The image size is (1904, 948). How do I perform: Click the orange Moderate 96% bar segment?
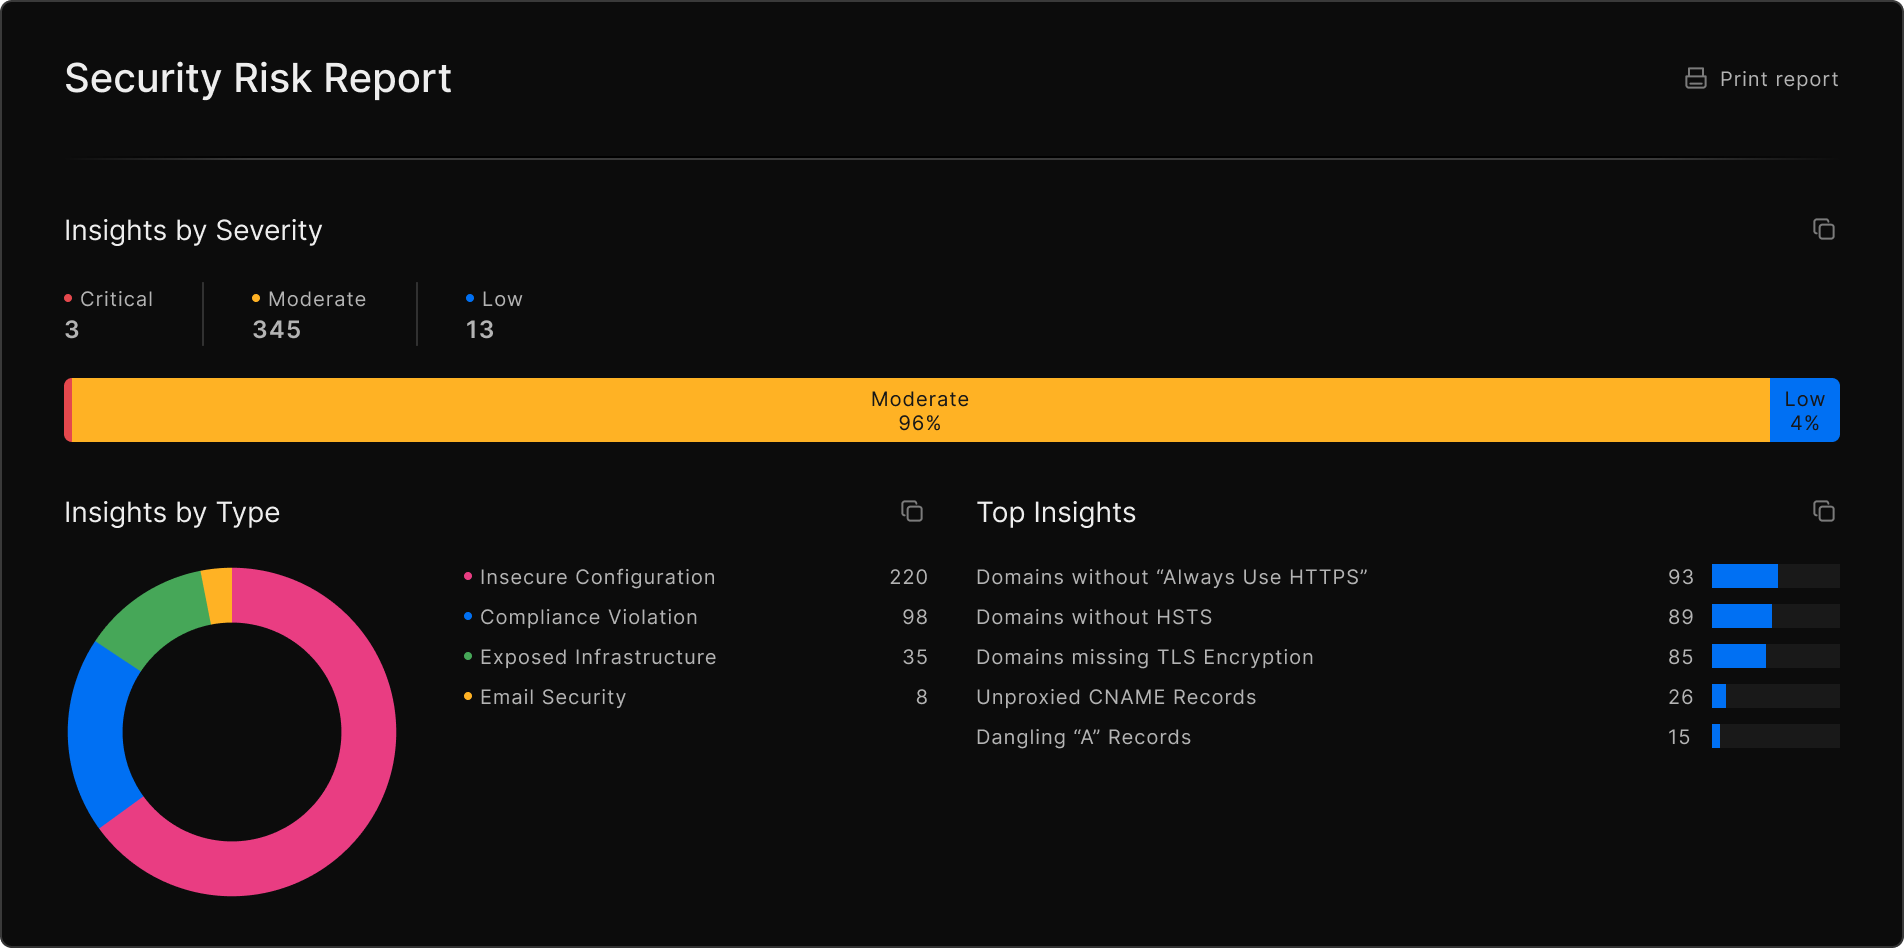(x=920, y=410)
